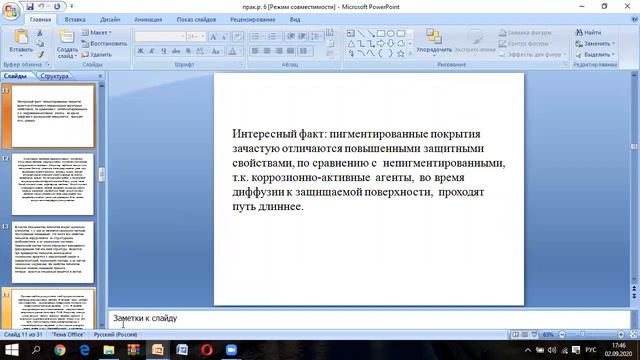
Task: Switch to the Анимация ribbon tab
Action: coord(148,19)
